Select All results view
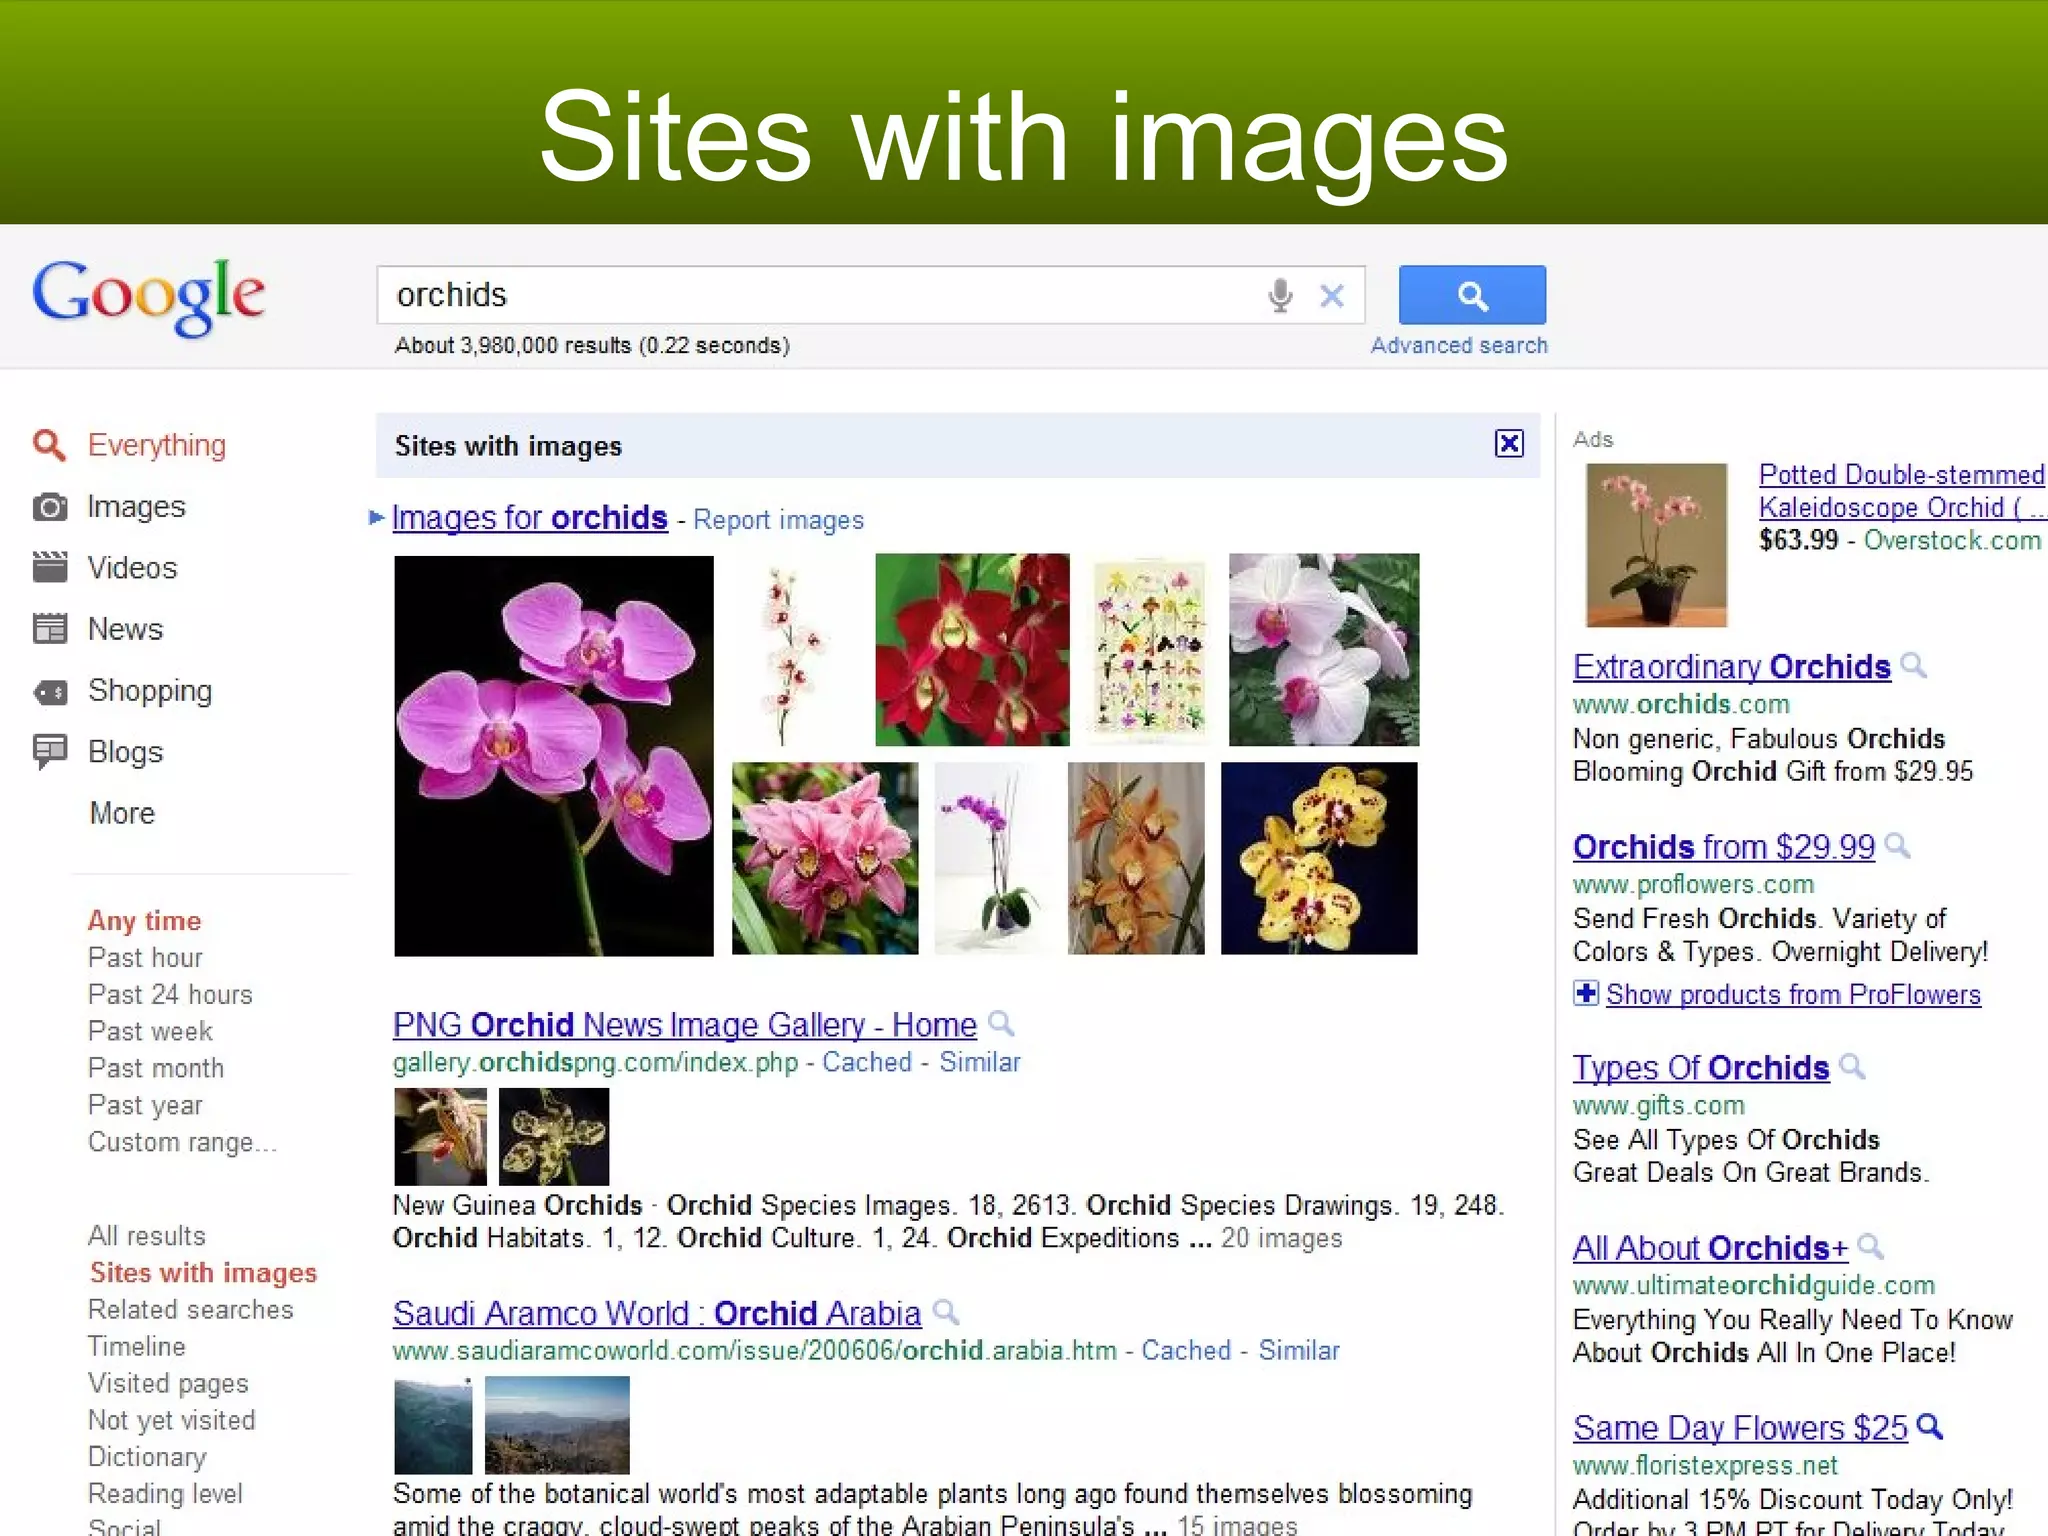Screen dimensions: 2048x1536 coord(147,1236)
